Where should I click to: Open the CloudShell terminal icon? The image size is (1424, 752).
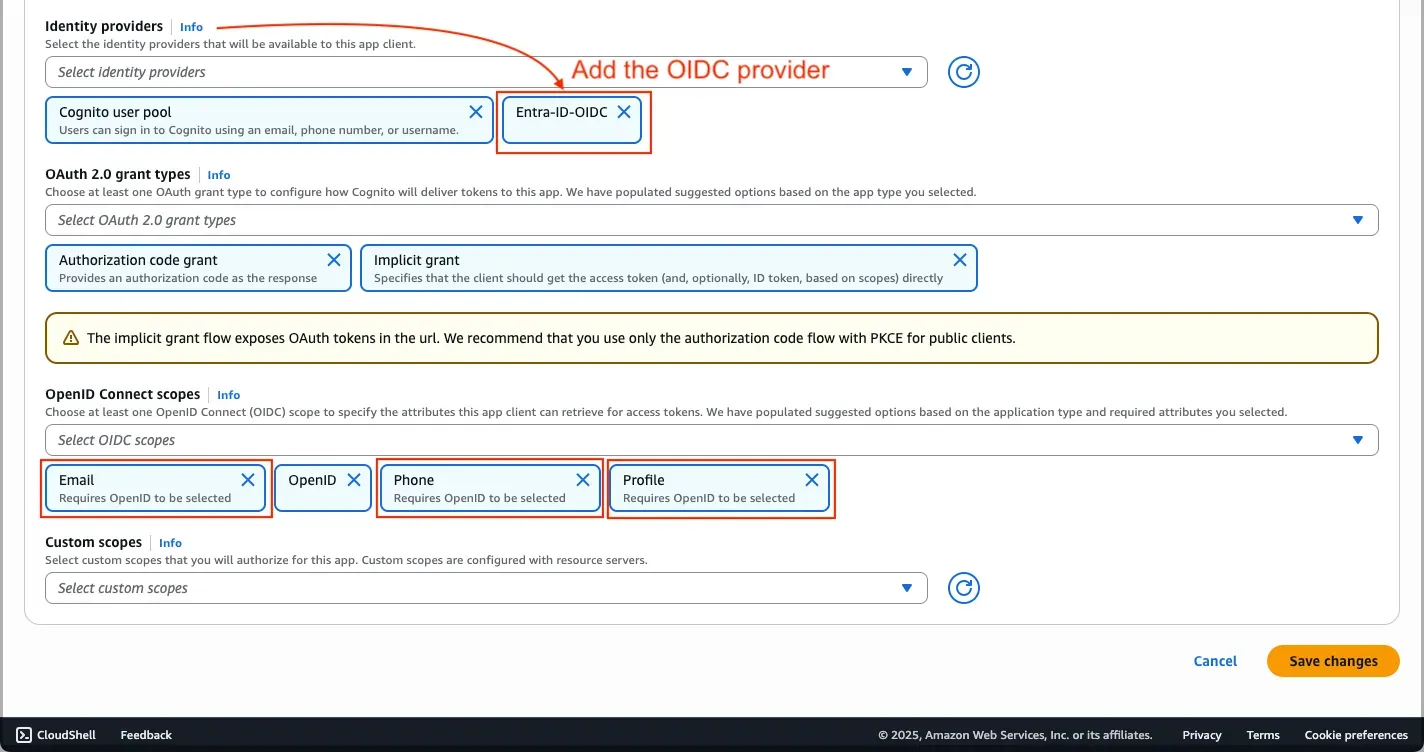click(x=24, y=735)
